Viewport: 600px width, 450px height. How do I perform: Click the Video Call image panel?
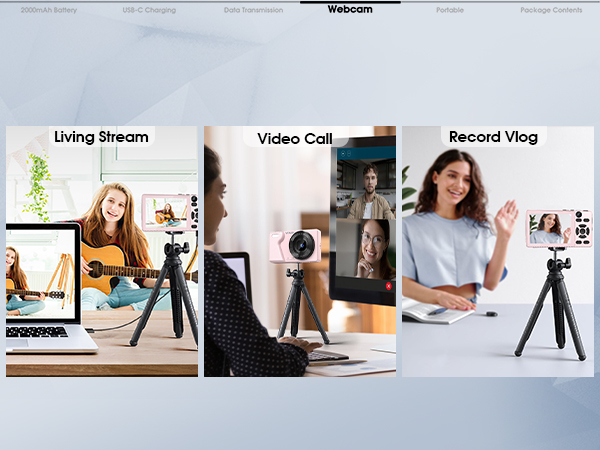point(300,251)
